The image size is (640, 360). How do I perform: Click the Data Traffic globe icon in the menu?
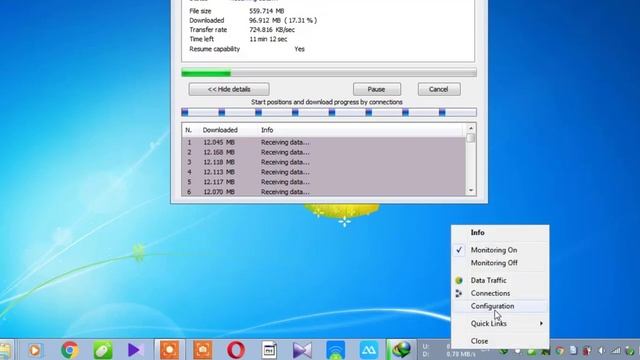click(459, 280)
